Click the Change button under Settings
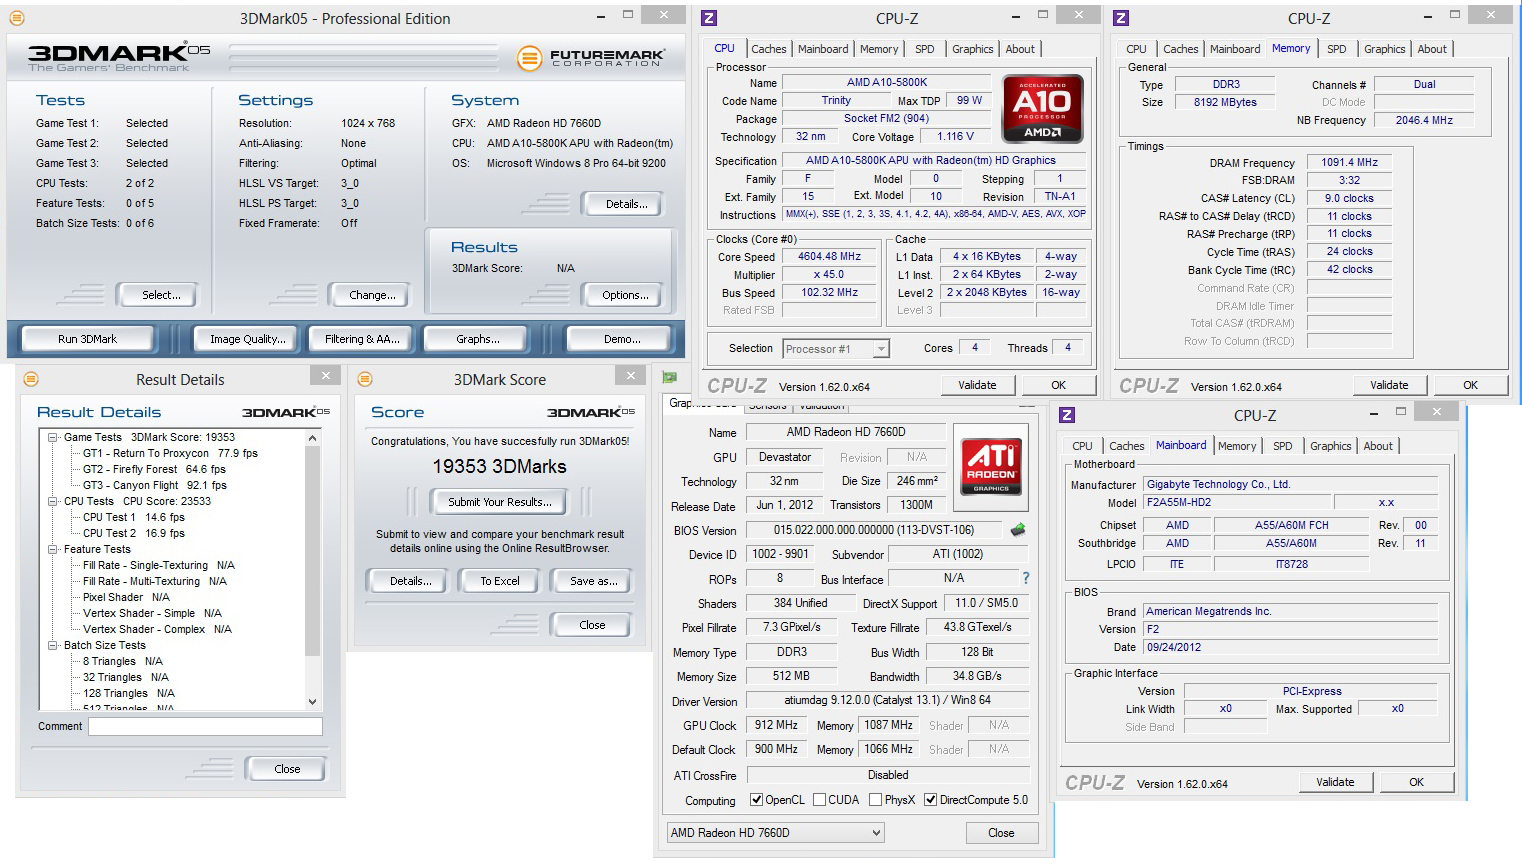The height and width of the screenshot is (864, 1522). click(x=371, y=295)
